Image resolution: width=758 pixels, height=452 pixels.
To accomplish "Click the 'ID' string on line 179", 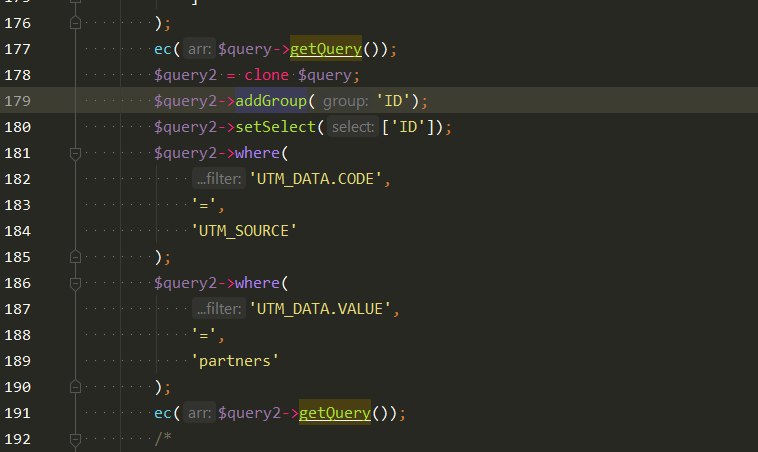I will [x=393, y=101].
